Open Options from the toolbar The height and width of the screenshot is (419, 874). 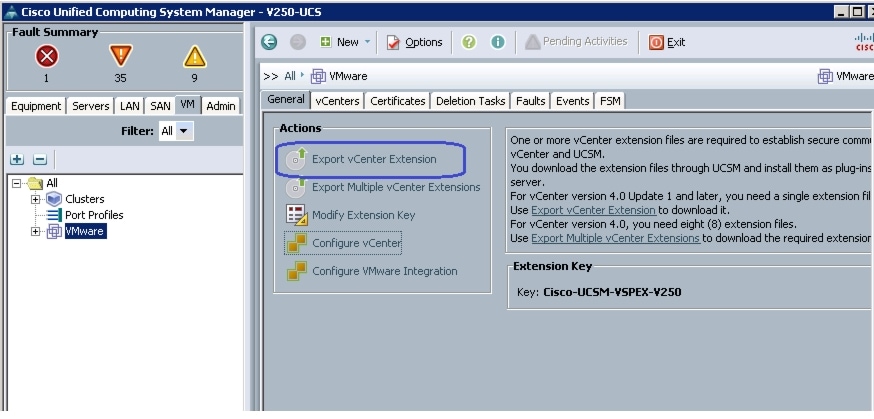coord(415,42)
